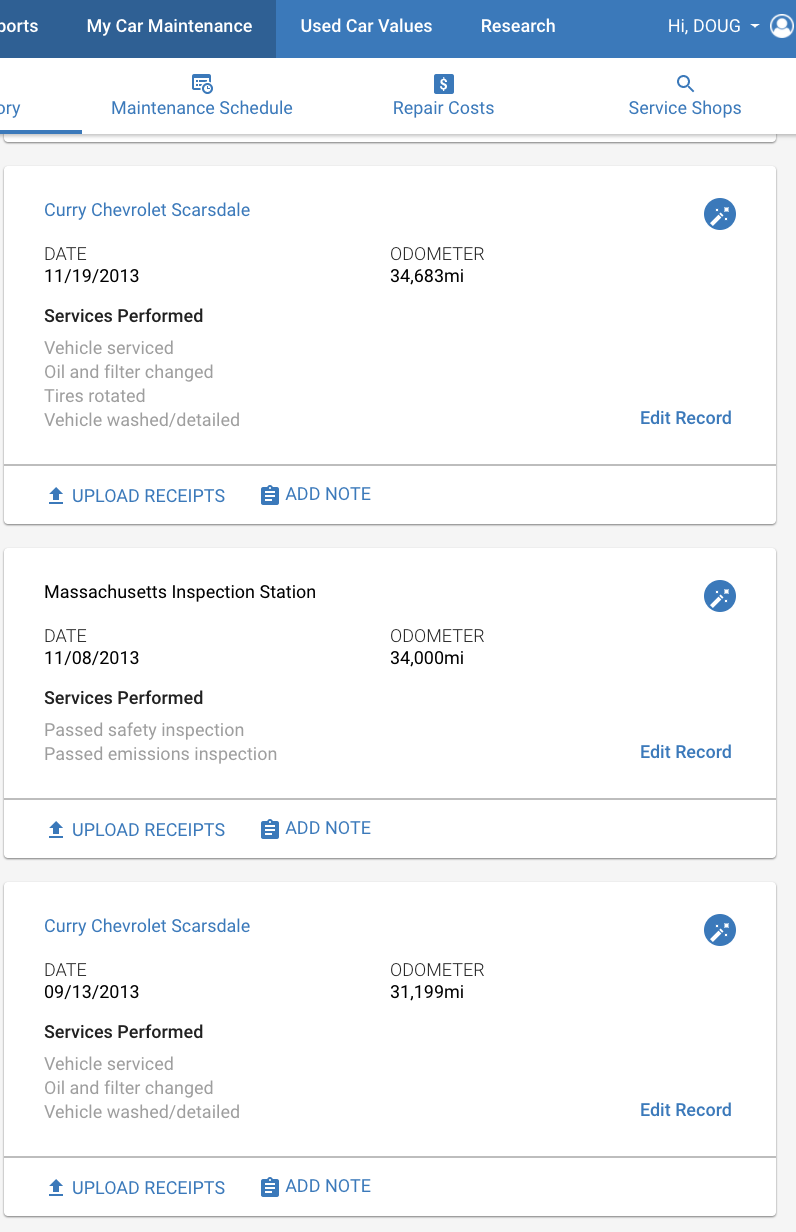Click magic wand icon on 09/13/2013 record
Screen dimensions: 796x1232
point(720,930)
